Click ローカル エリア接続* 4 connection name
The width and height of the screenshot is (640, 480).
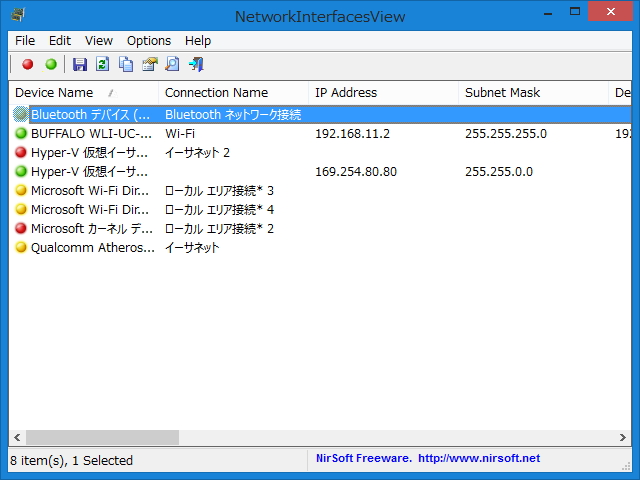(219, 209)
